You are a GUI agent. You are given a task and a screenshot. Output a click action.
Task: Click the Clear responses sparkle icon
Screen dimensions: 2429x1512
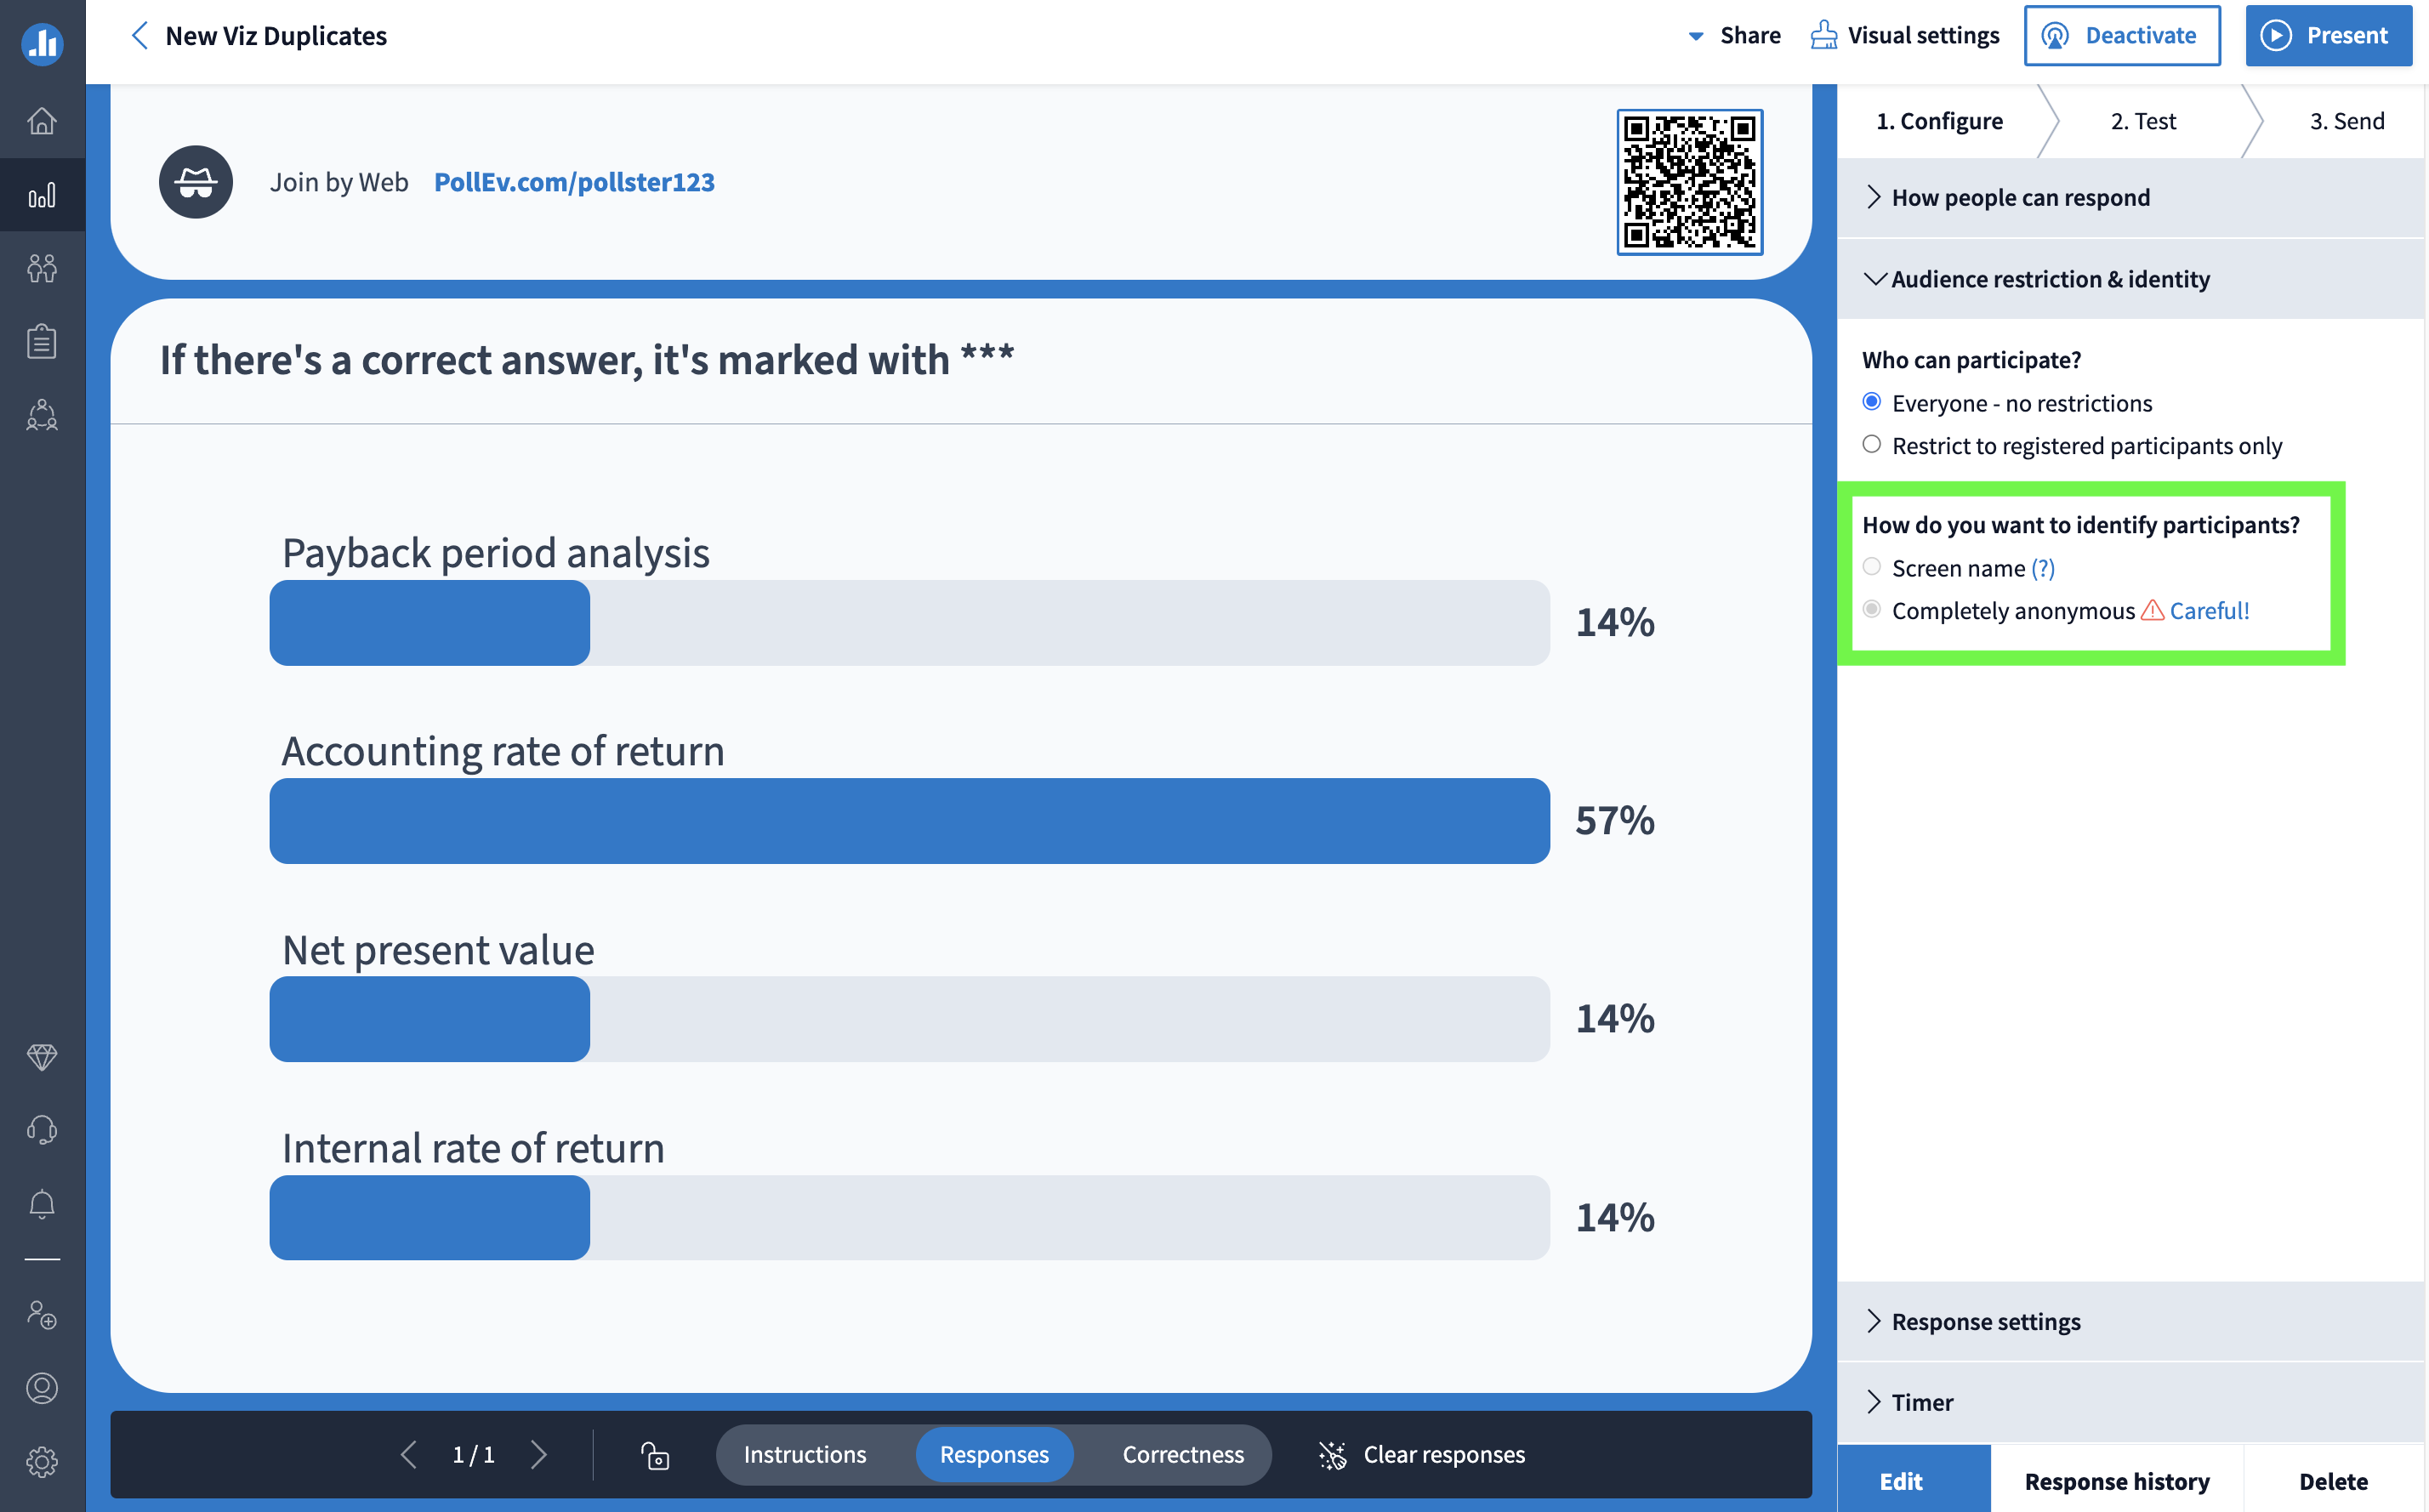click(1332, 1455)
